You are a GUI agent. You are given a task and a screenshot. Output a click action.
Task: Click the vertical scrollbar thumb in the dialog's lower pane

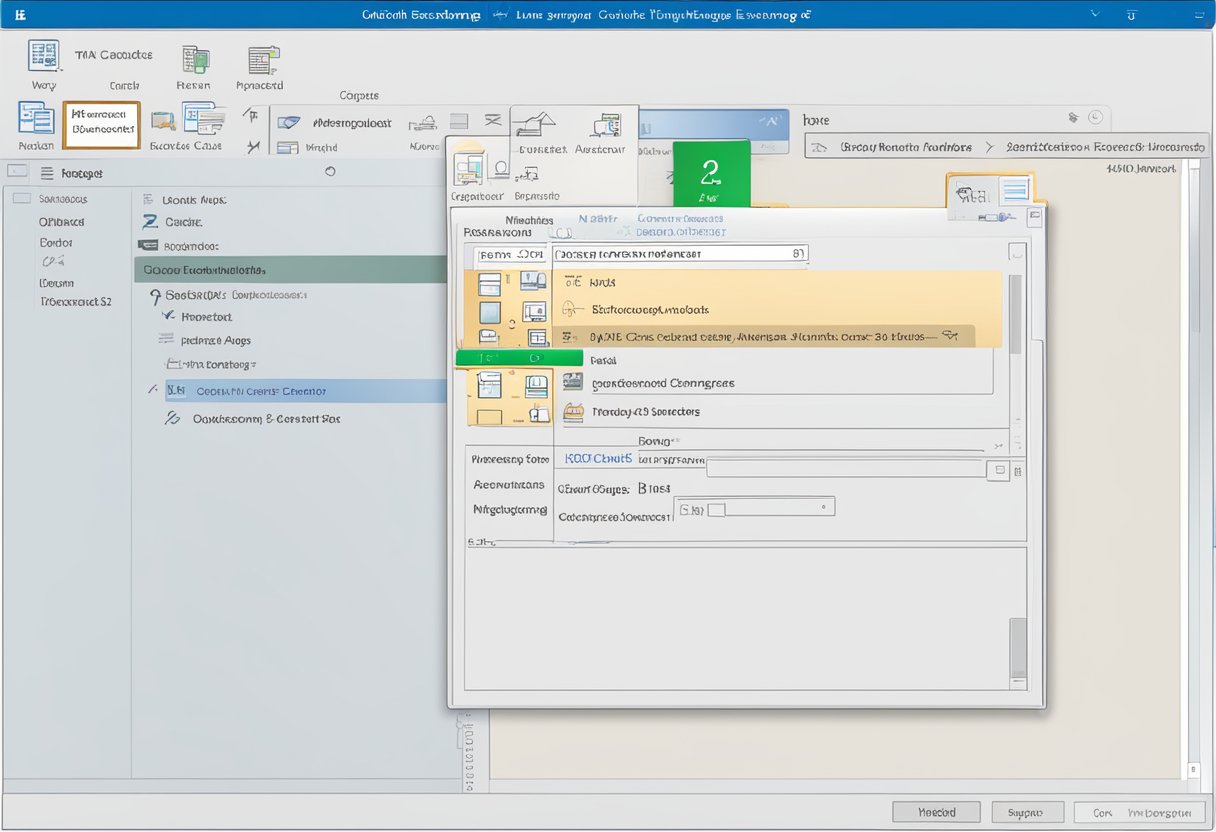click(1017, 647)
